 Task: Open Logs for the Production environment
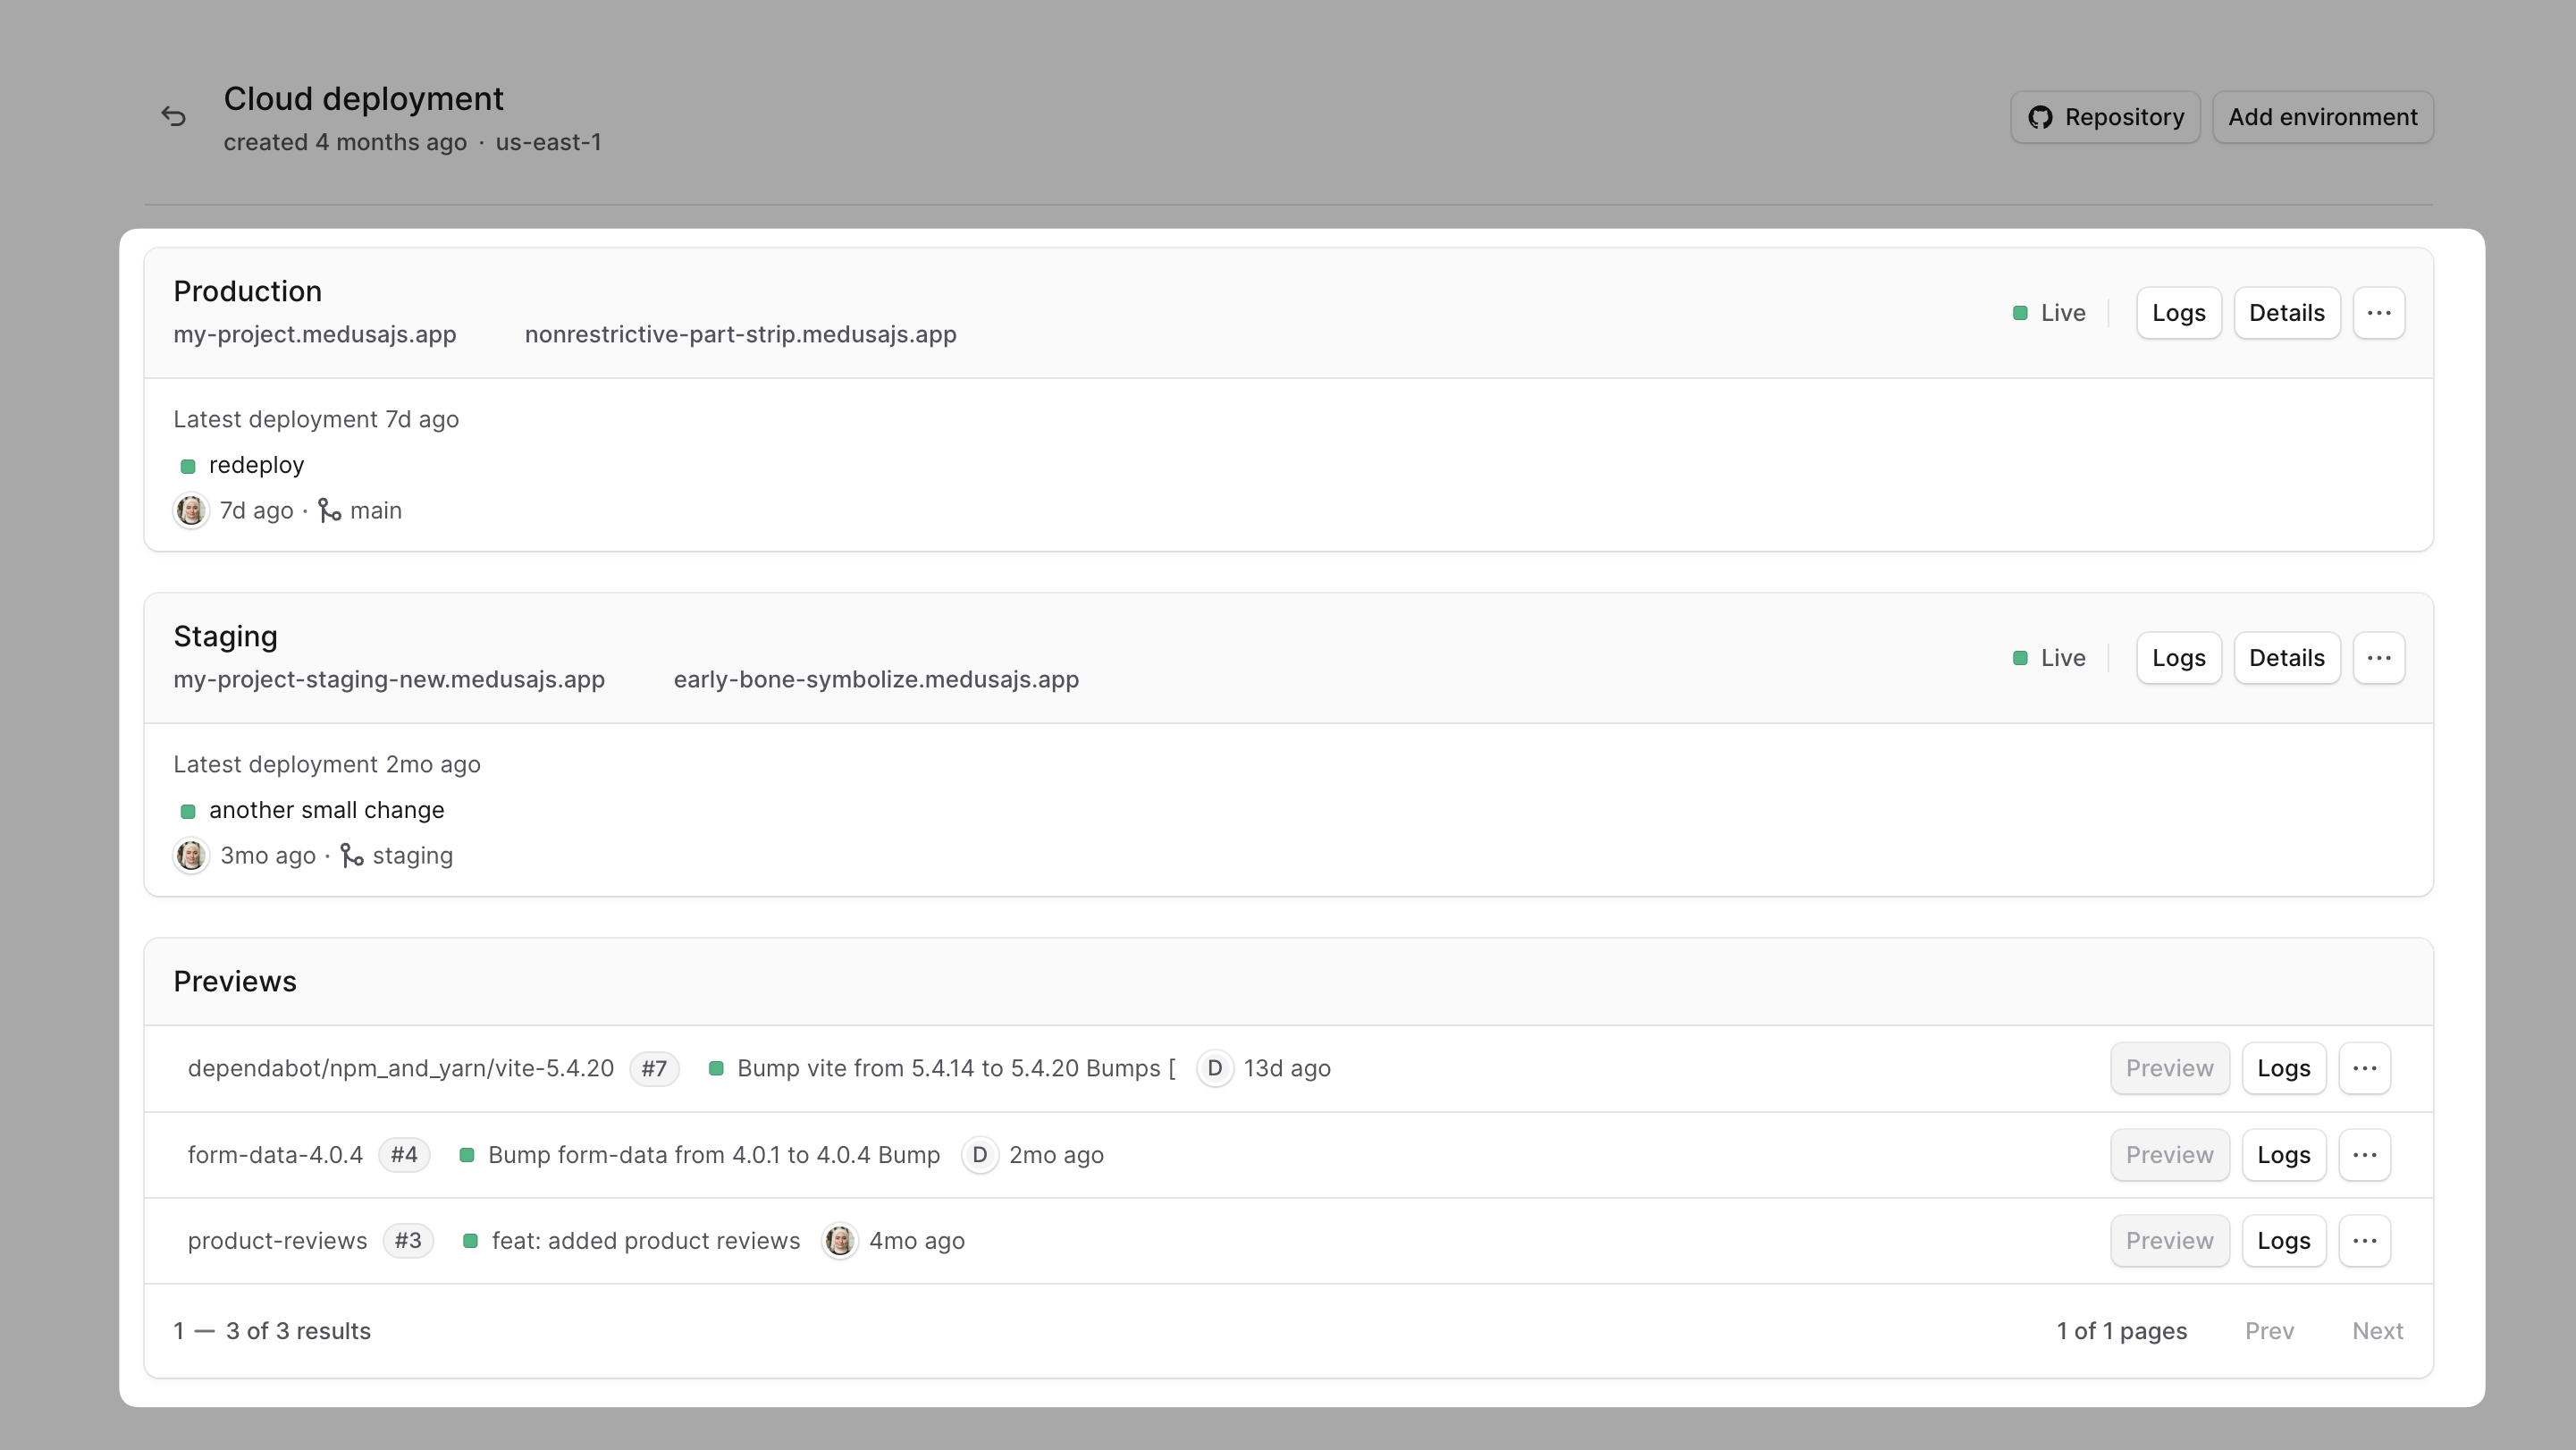pyautogui.click(x=2178, y=313)
